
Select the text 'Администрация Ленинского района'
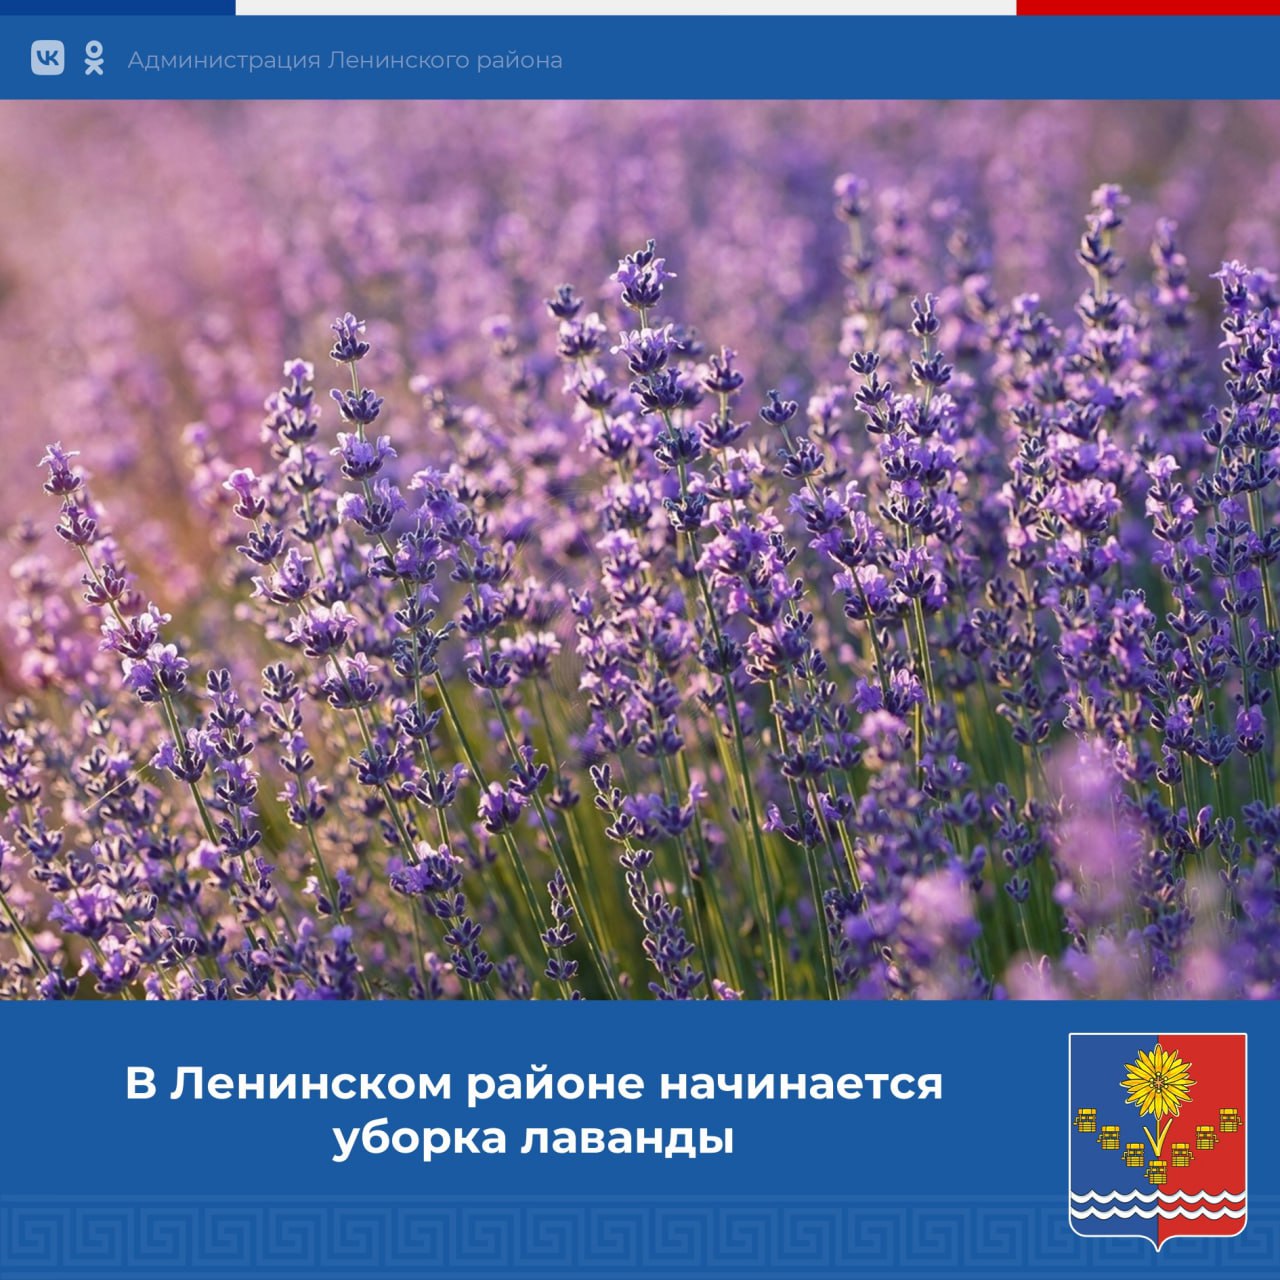click(345, 60)
